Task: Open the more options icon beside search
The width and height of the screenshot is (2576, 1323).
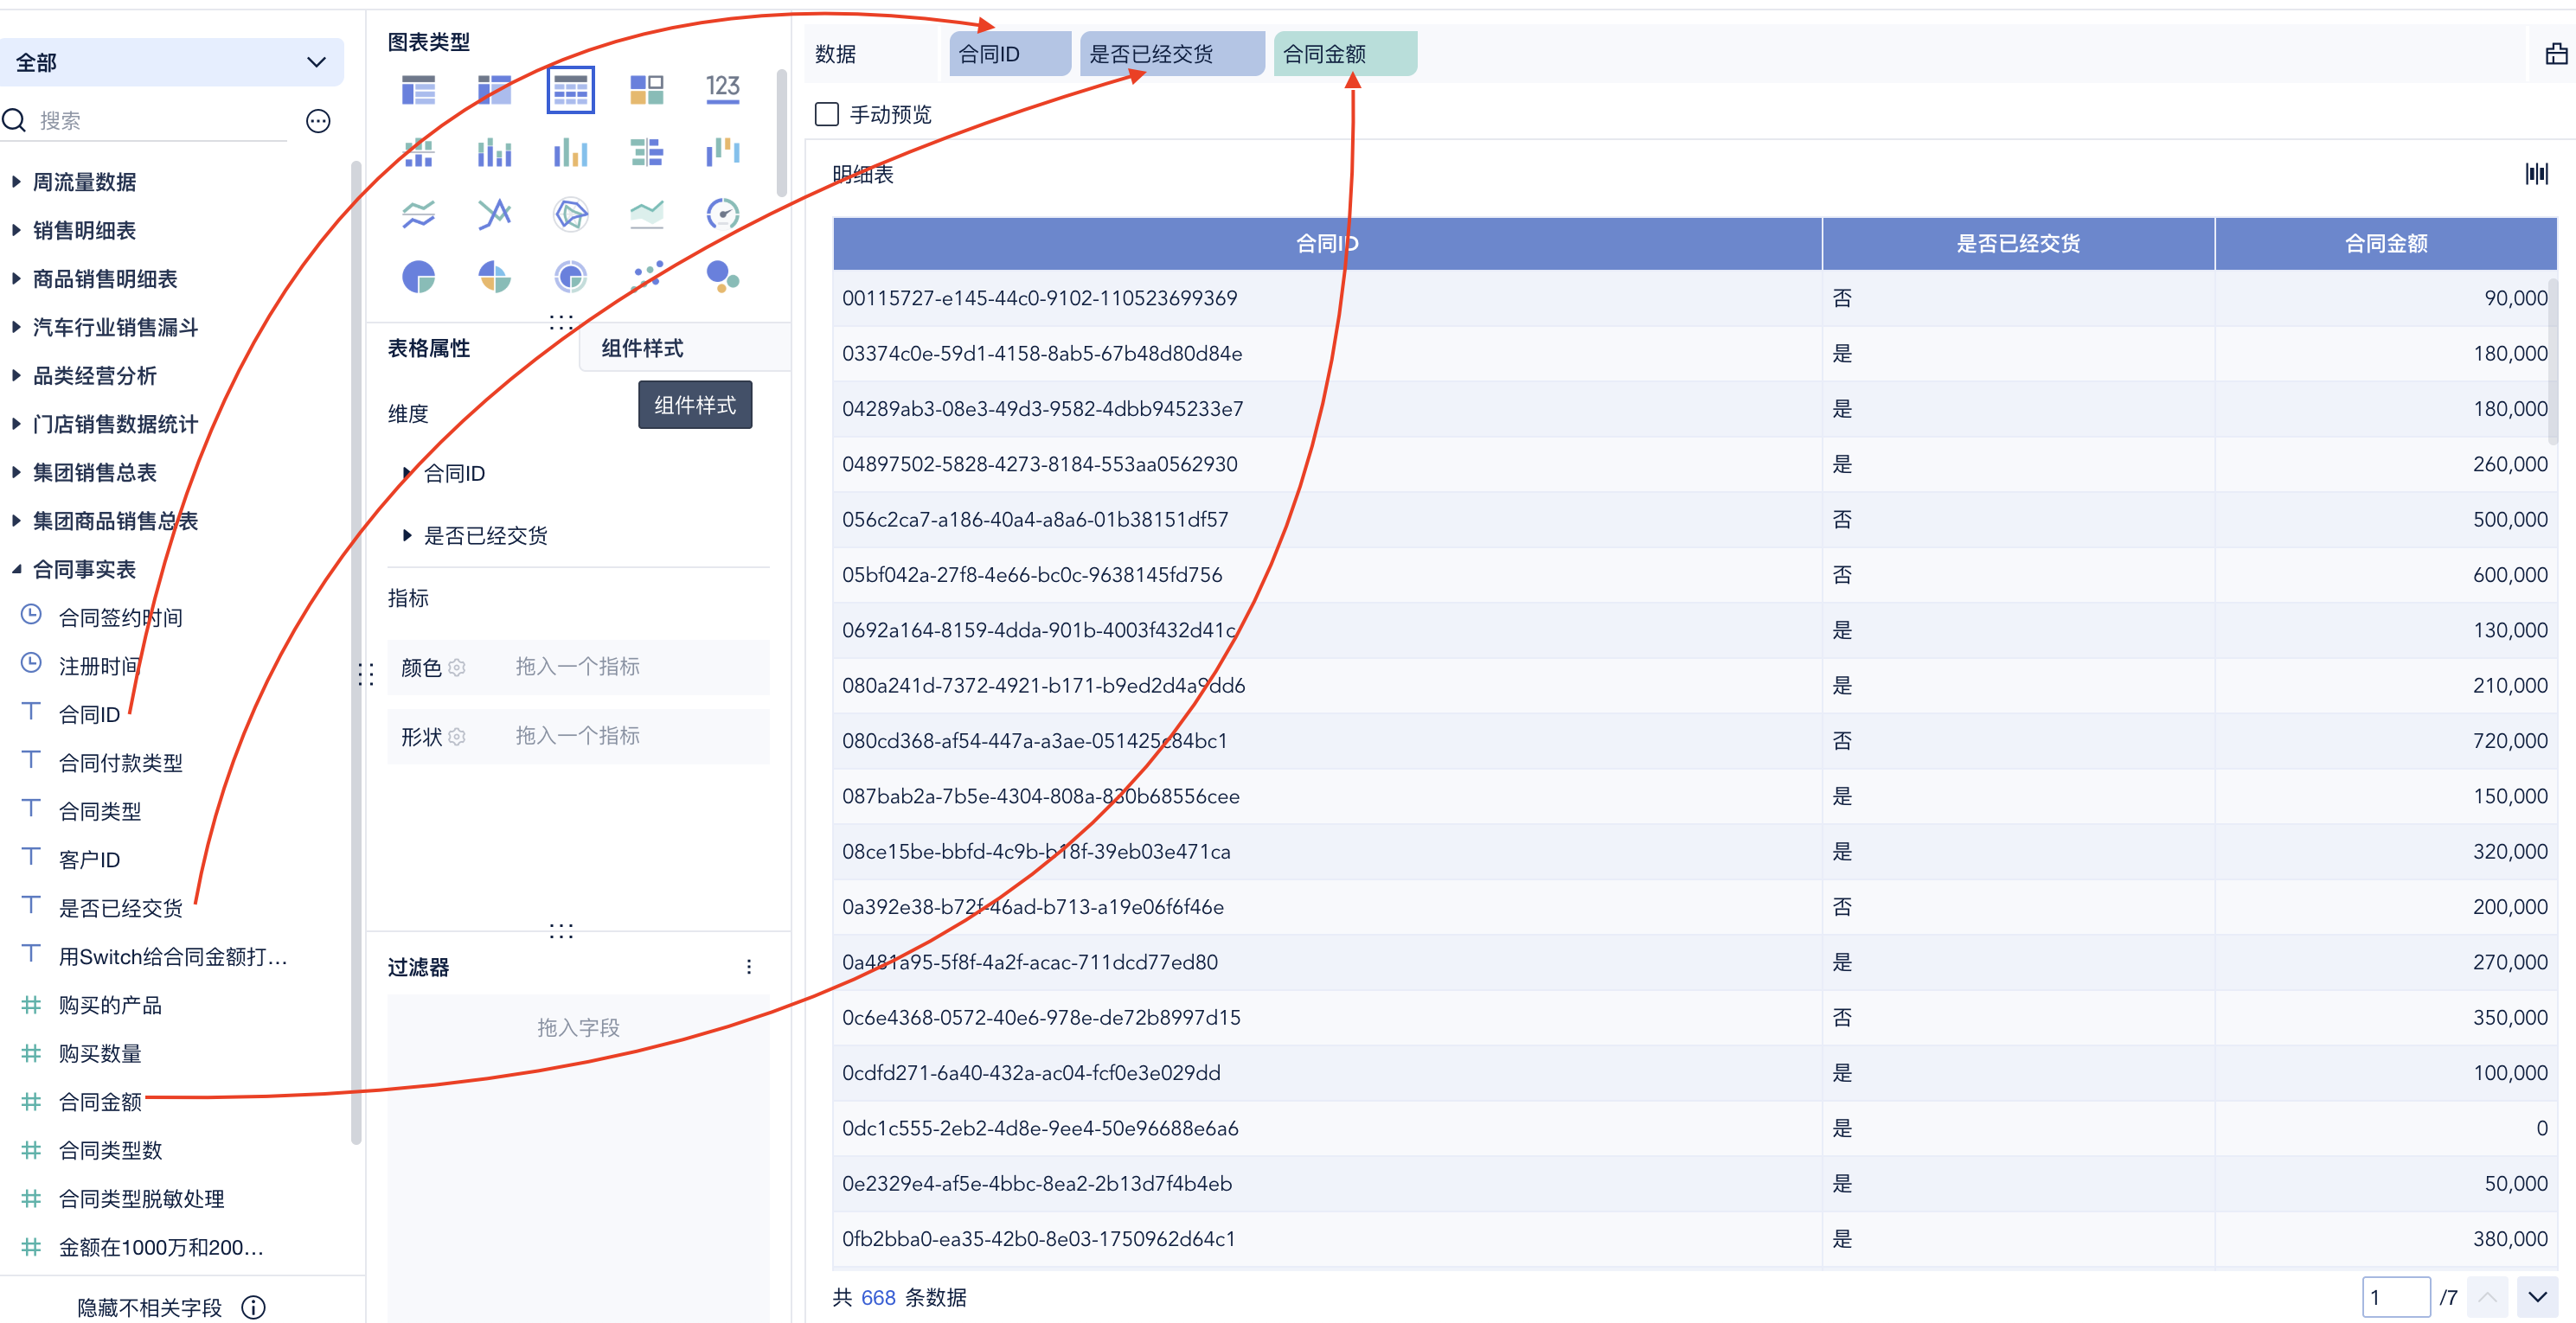Action: tap(318, 121)
